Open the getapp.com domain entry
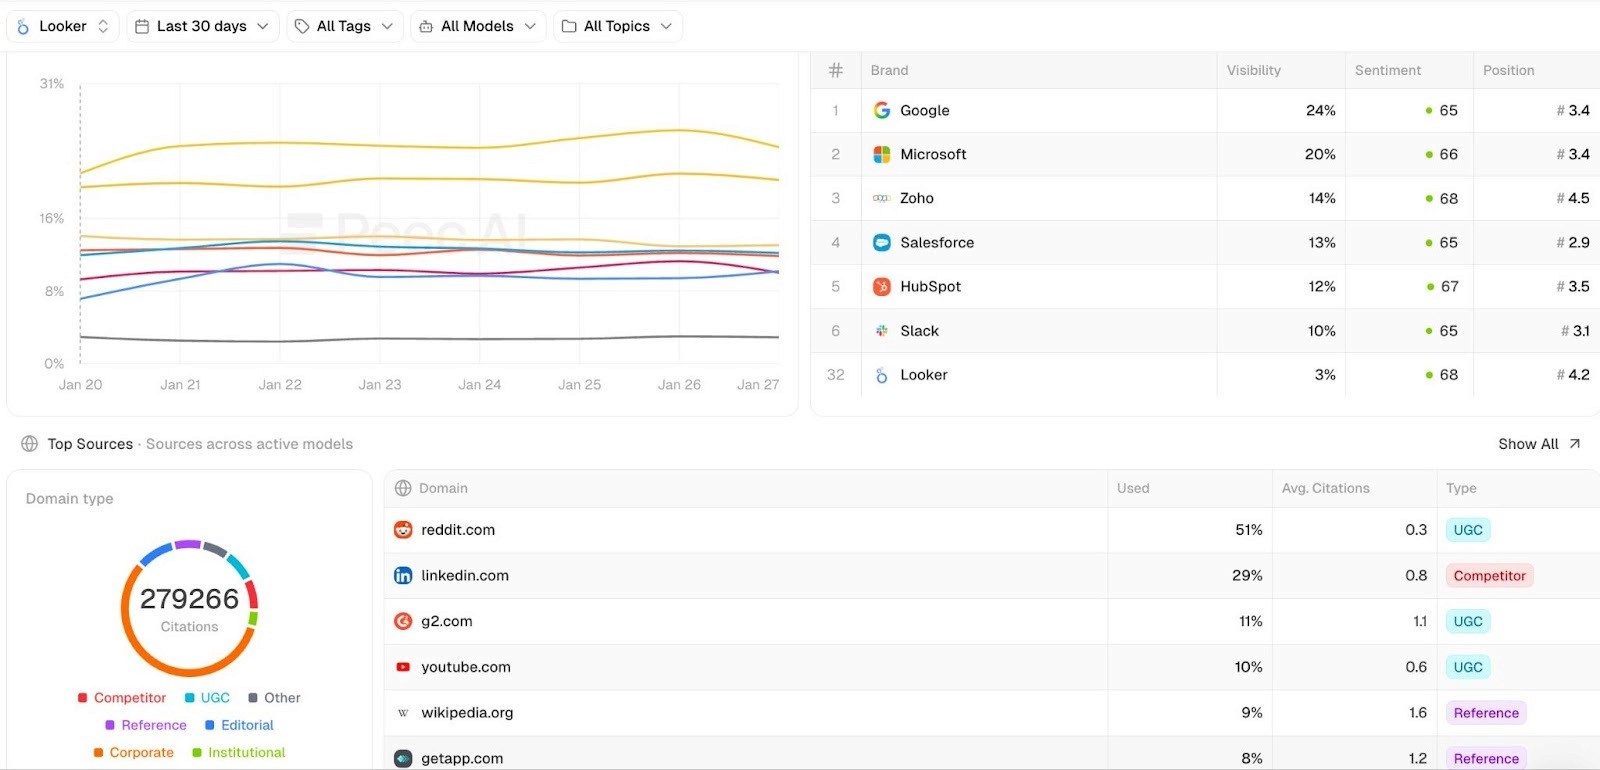Image resolution: width=1600 pixels, height=770 pixels. 462,758
